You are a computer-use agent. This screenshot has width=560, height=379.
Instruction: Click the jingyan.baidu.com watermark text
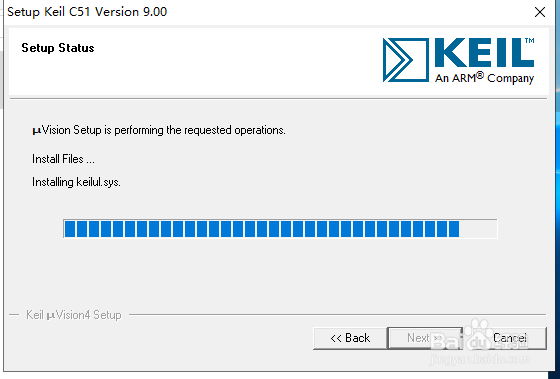(480, 359)
